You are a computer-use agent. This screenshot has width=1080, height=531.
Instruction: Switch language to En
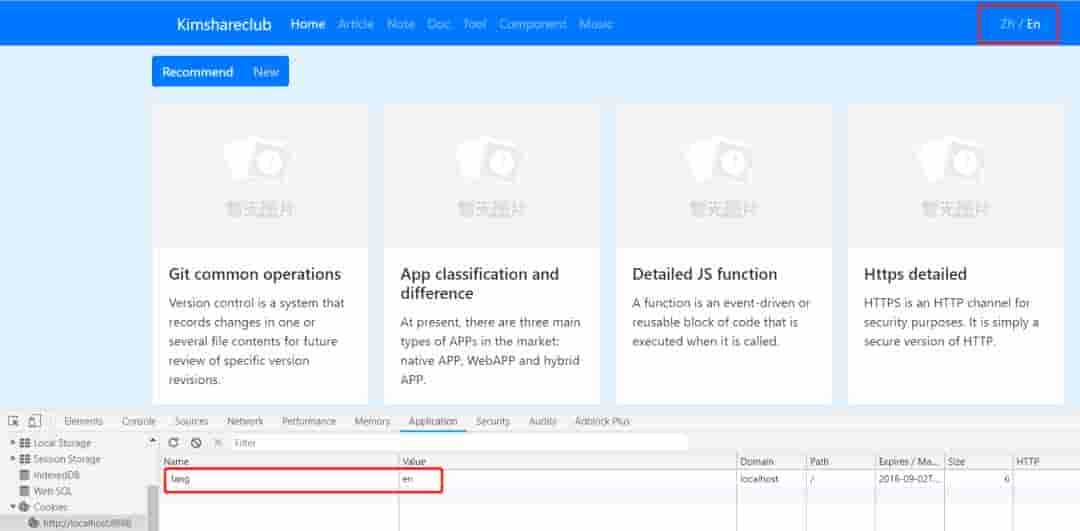pos(1033,24)
